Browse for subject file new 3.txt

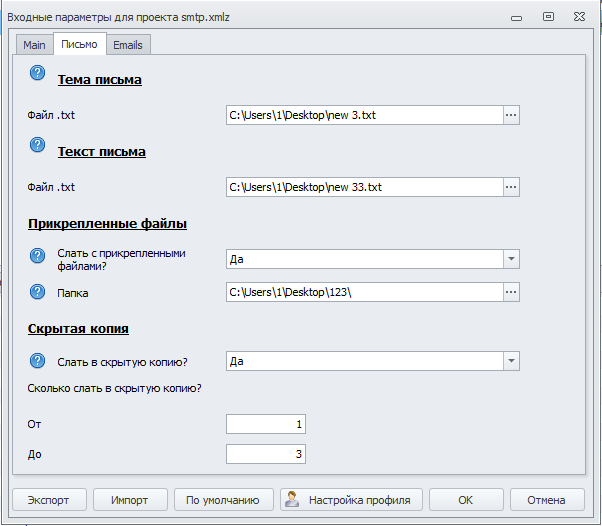[x=510, y=115]
